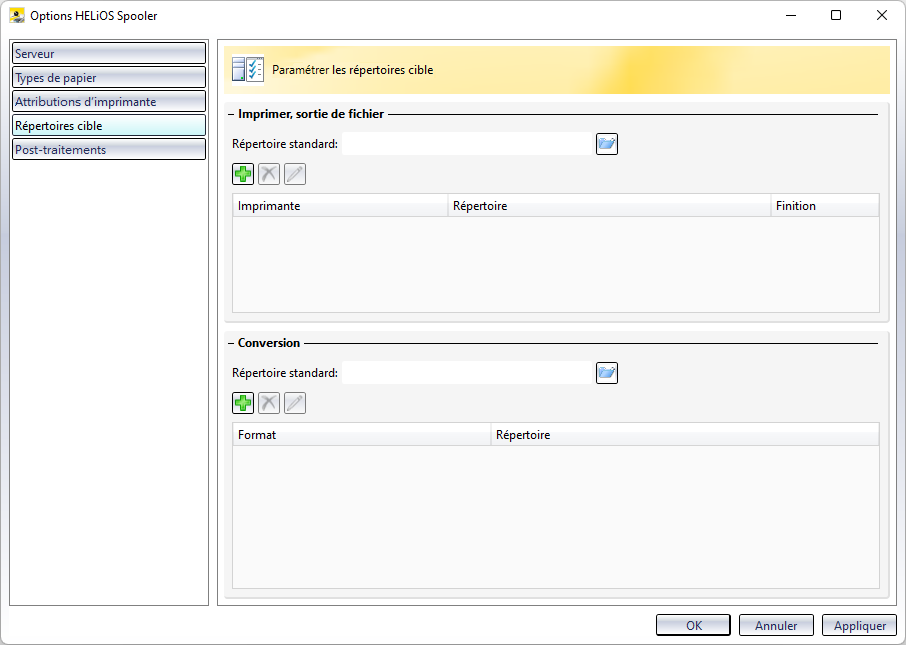Screen dimensions: 906x645
Task: Sort by the Finition column header
Action: click(825, 206)
